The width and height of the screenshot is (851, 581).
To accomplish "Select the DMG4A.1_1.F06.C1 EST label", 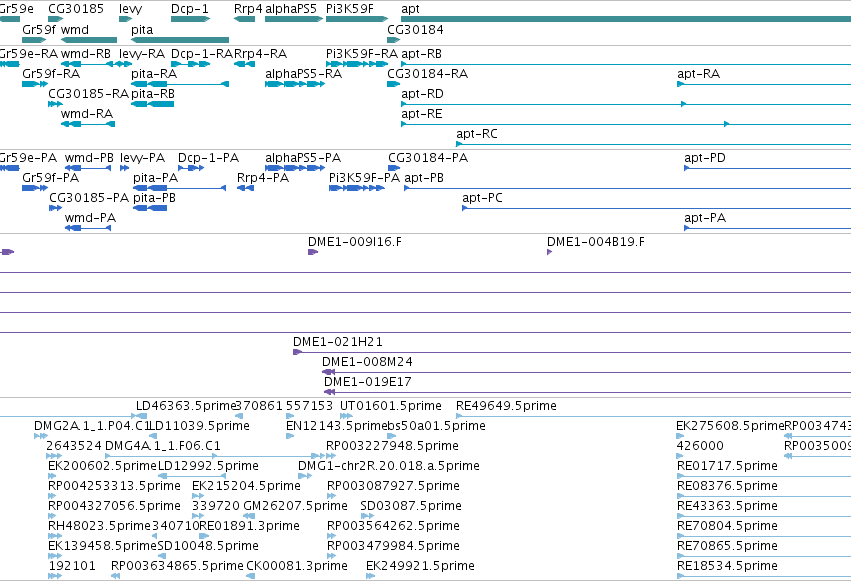I will pyautogui.click(x=162, y=446).
